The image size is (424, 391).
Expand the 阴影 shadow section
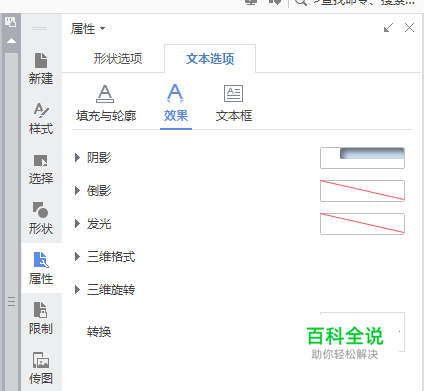coord(77,158)
